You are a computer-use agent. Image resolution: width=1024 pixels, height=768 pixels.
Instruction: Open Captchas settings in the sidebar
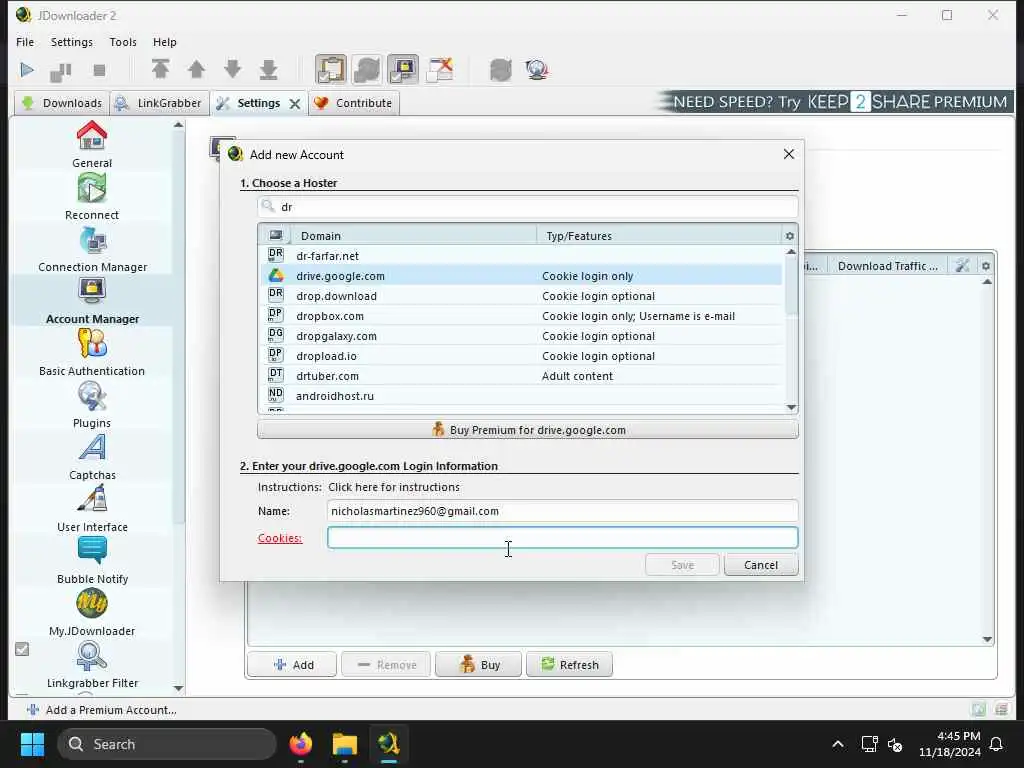92,457
